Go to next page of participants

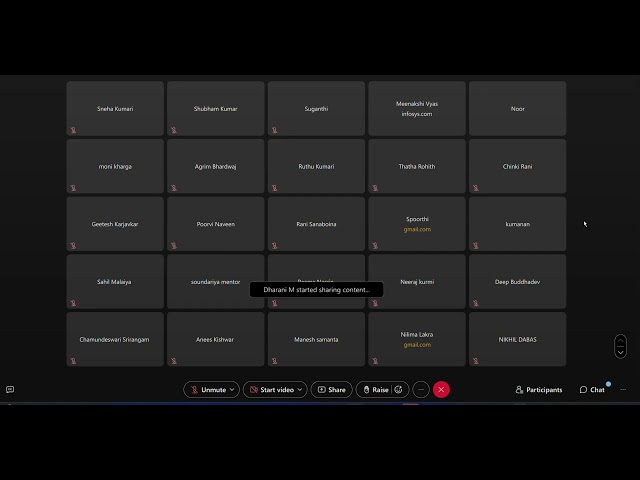620,352
